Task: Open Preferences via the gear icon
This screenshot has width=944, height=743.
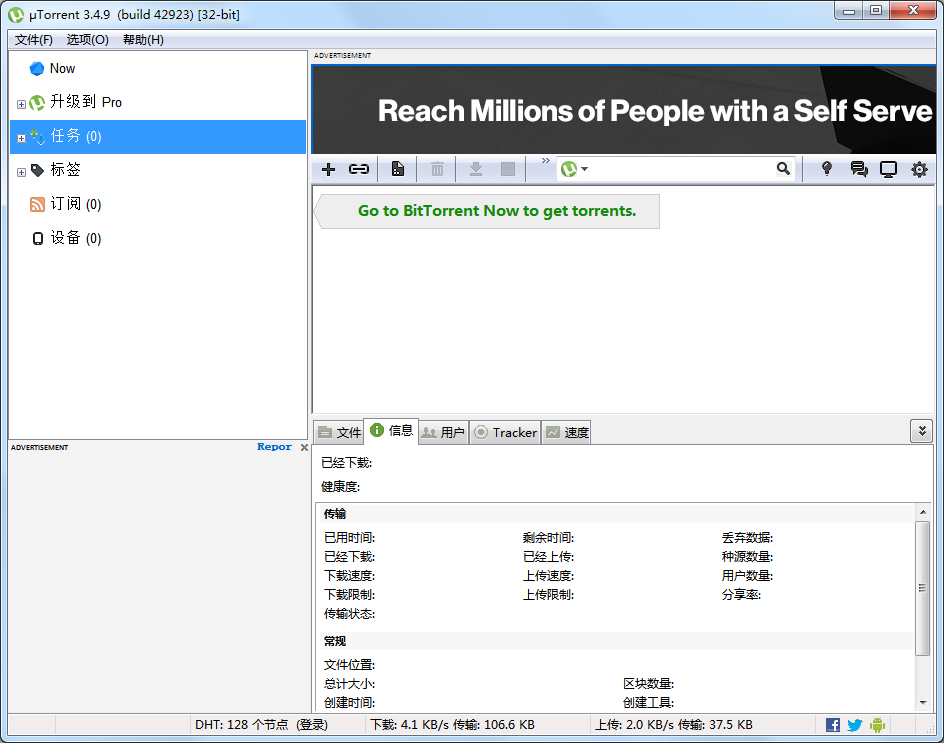Action: [x=919, y=169]
